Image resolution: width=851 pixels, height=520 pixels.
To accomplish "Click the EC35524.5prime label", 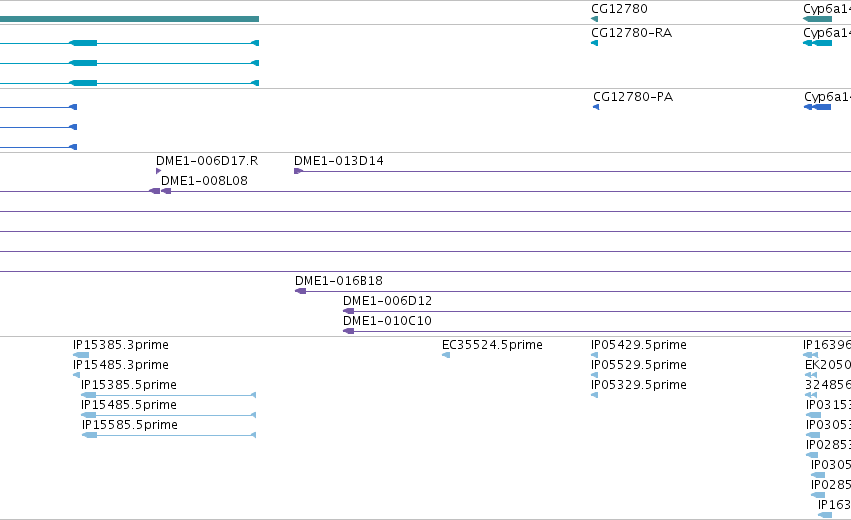I will [492, 345].
